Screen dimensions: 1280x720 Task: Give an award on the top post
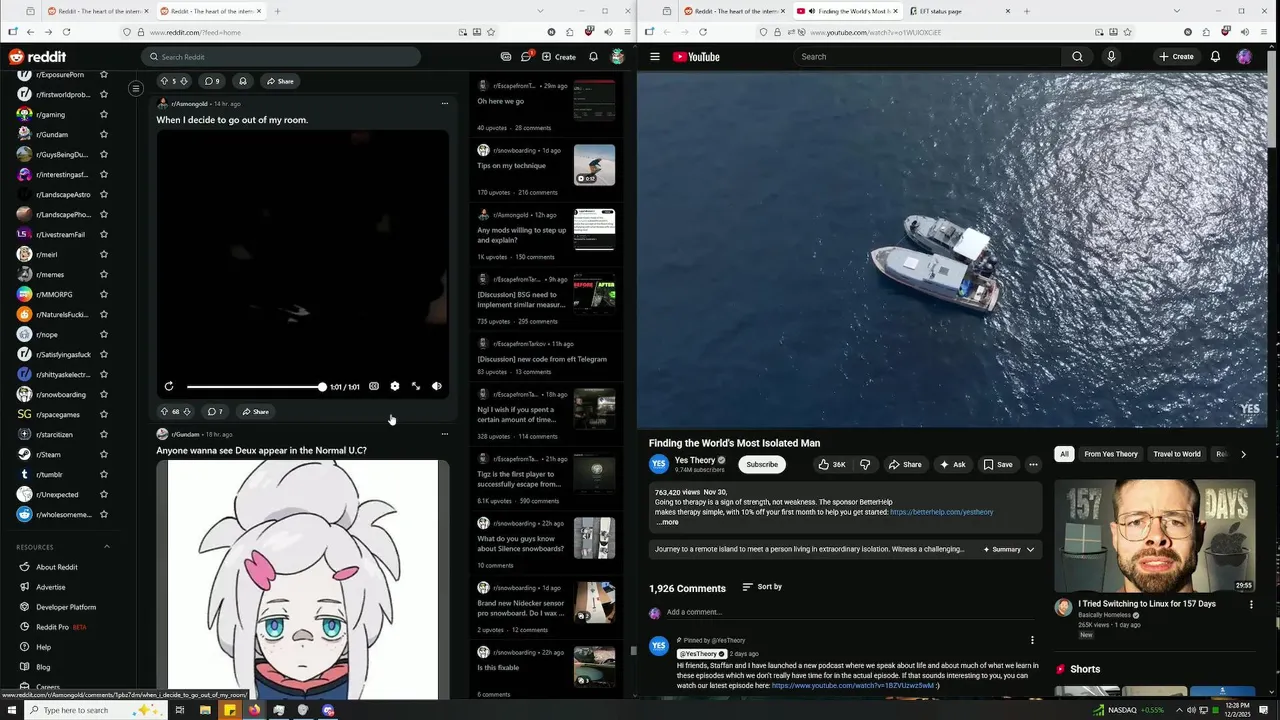(242, 81)
